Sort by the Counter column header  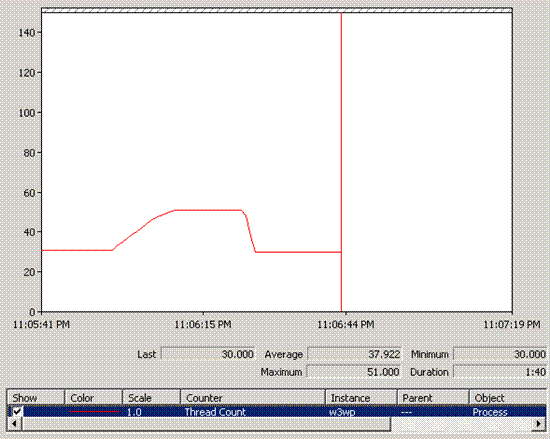pyautogui.click(x=253, y=398)
